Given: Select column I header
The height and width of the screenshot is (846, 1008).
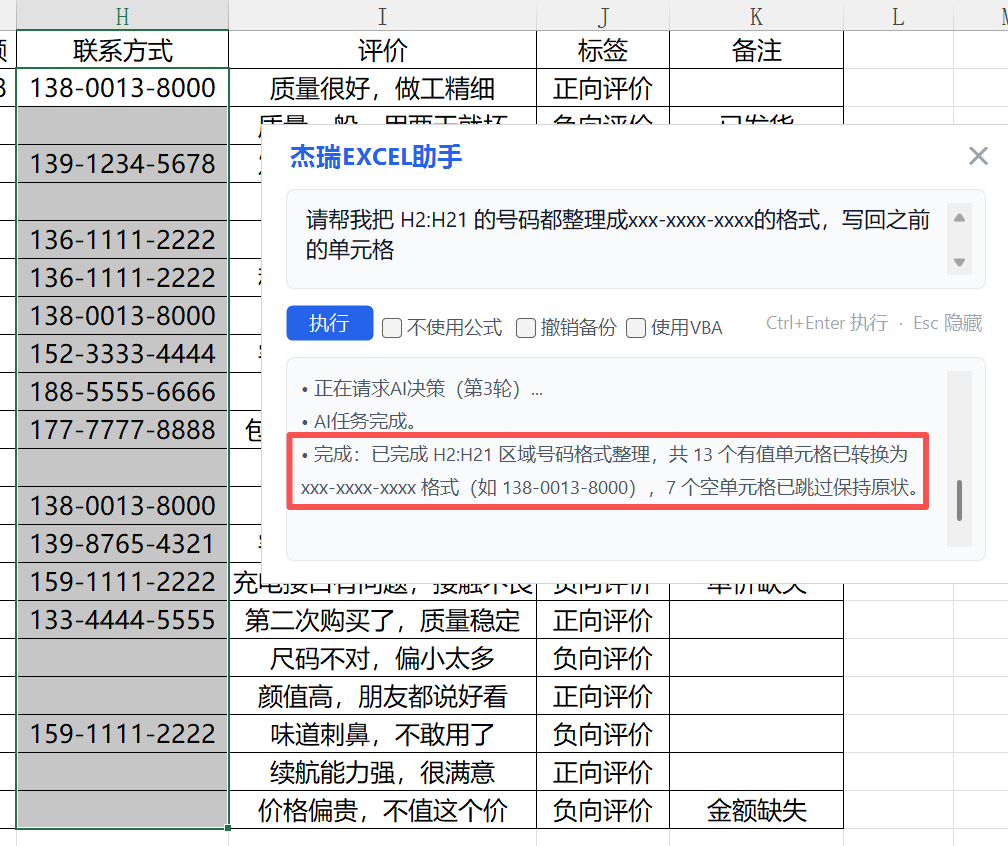Looking at the screenshot, I should [382, 15].
